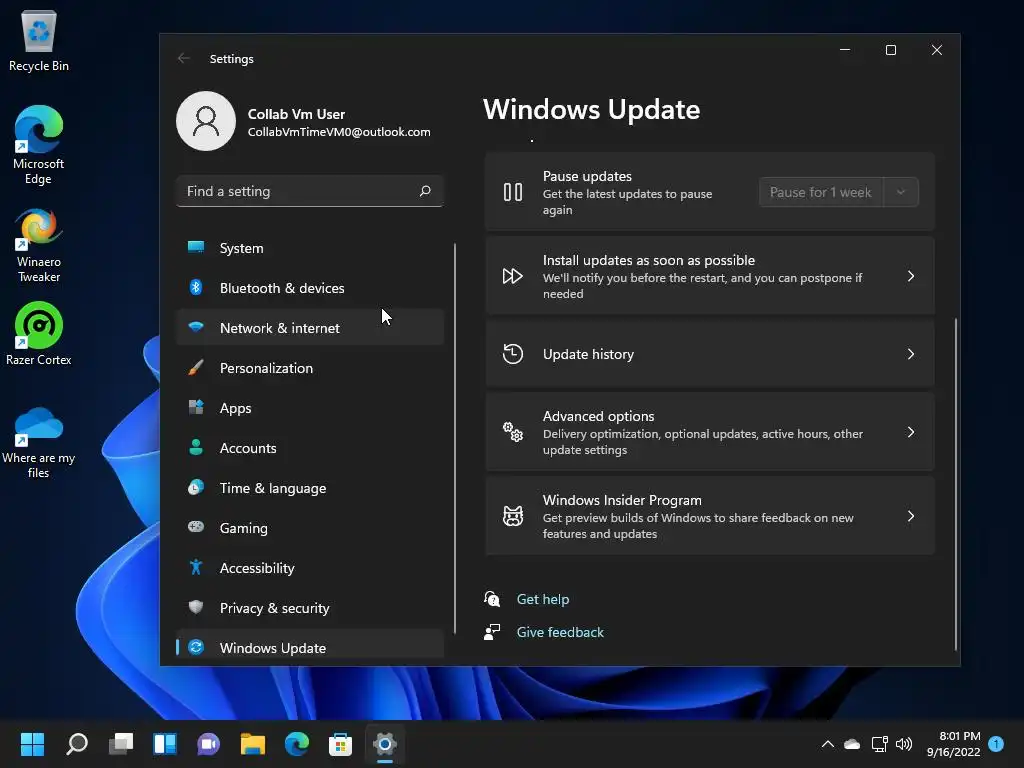Click the Accessibility figure icon
Screen dimensions: 1024x768
click(196, 567)
